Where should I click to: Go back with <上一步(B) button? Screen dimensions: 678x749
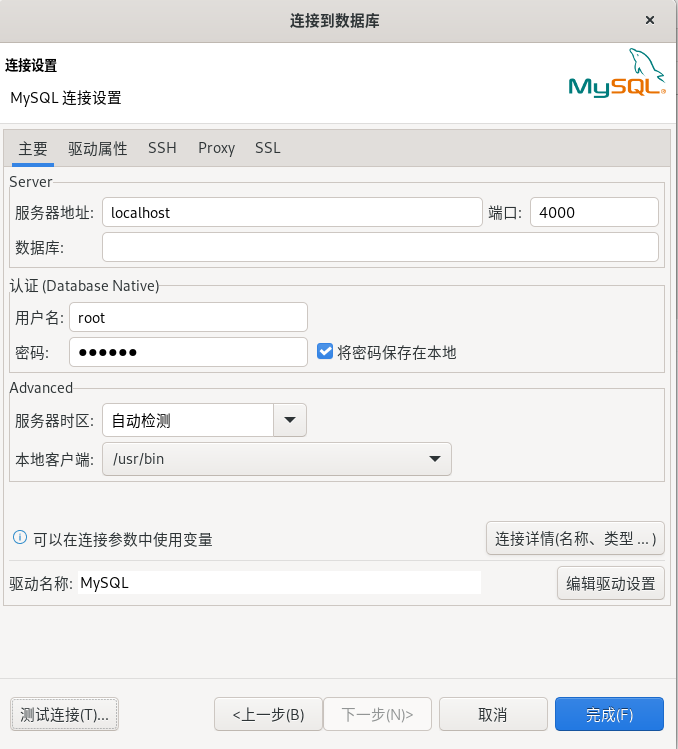(x=268, y=714)
